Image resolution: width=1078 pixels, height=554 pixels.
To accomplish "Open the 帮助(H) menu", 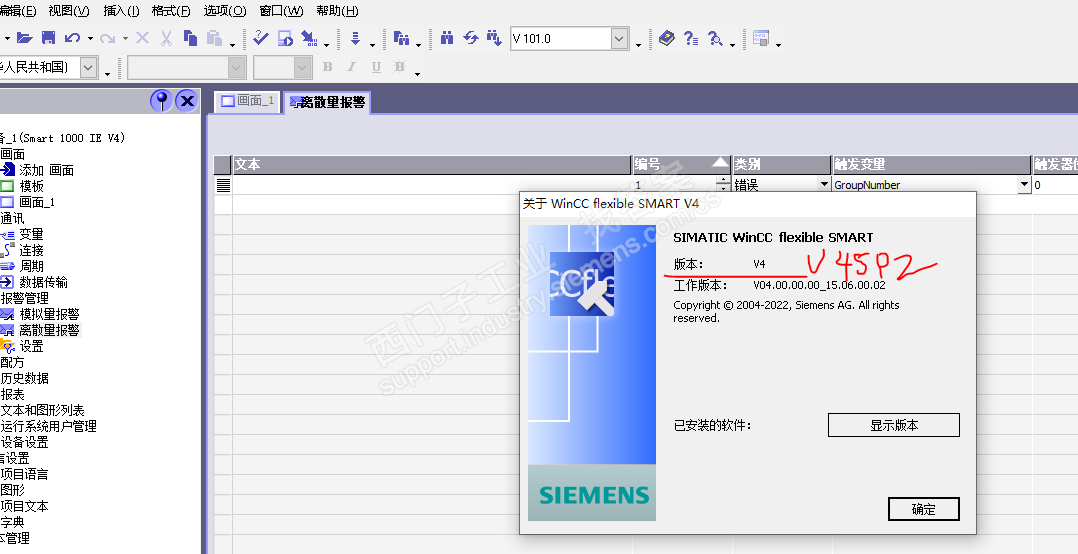I will (337, 11).
